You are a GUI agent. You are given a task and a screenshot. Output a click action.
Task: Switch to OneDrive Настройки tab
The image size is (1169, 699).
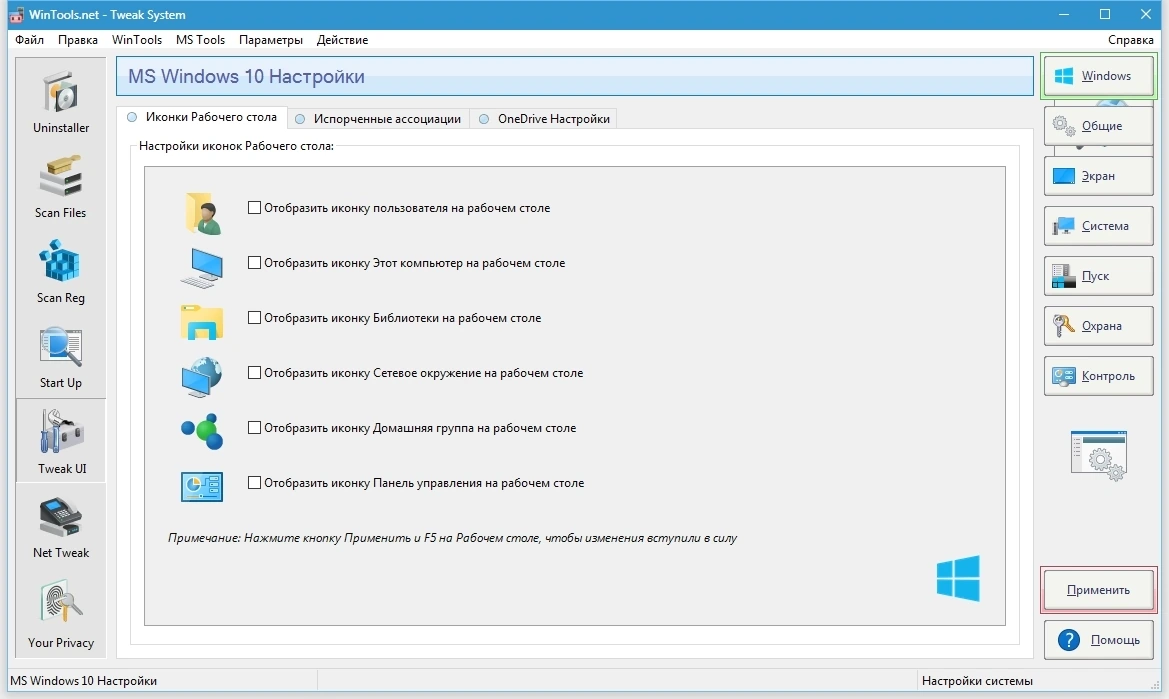tap(544, 119)
